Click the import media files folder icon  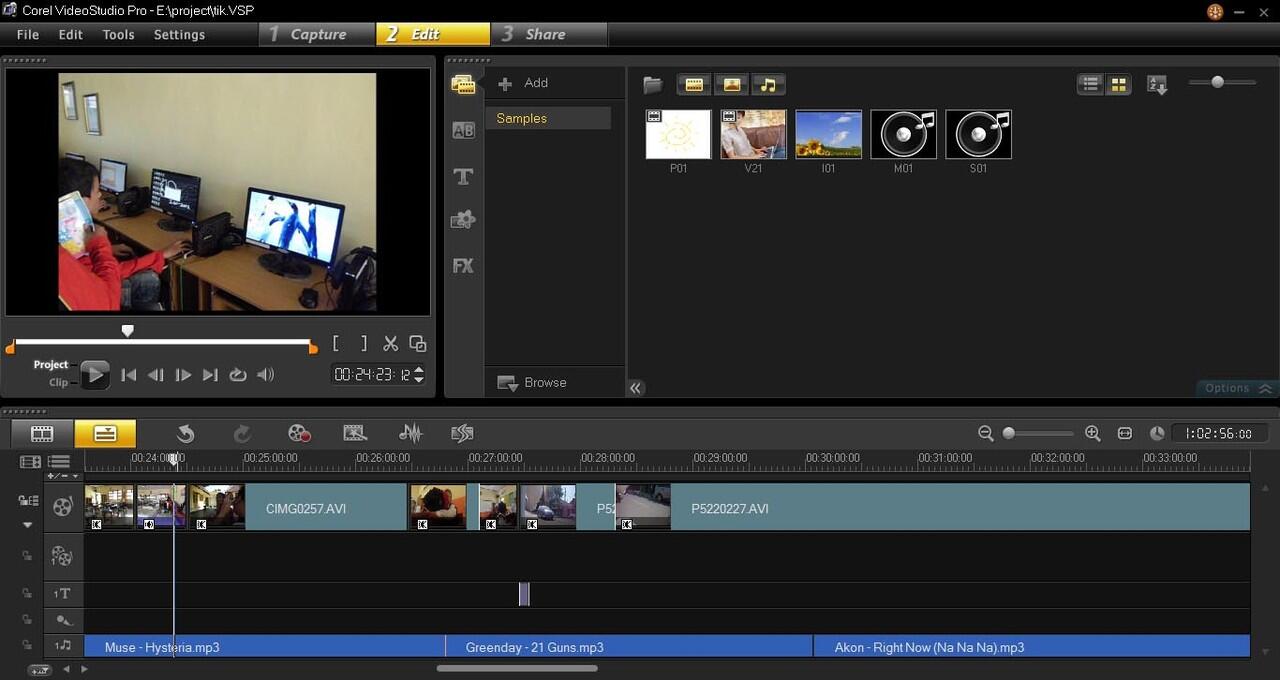653,84
